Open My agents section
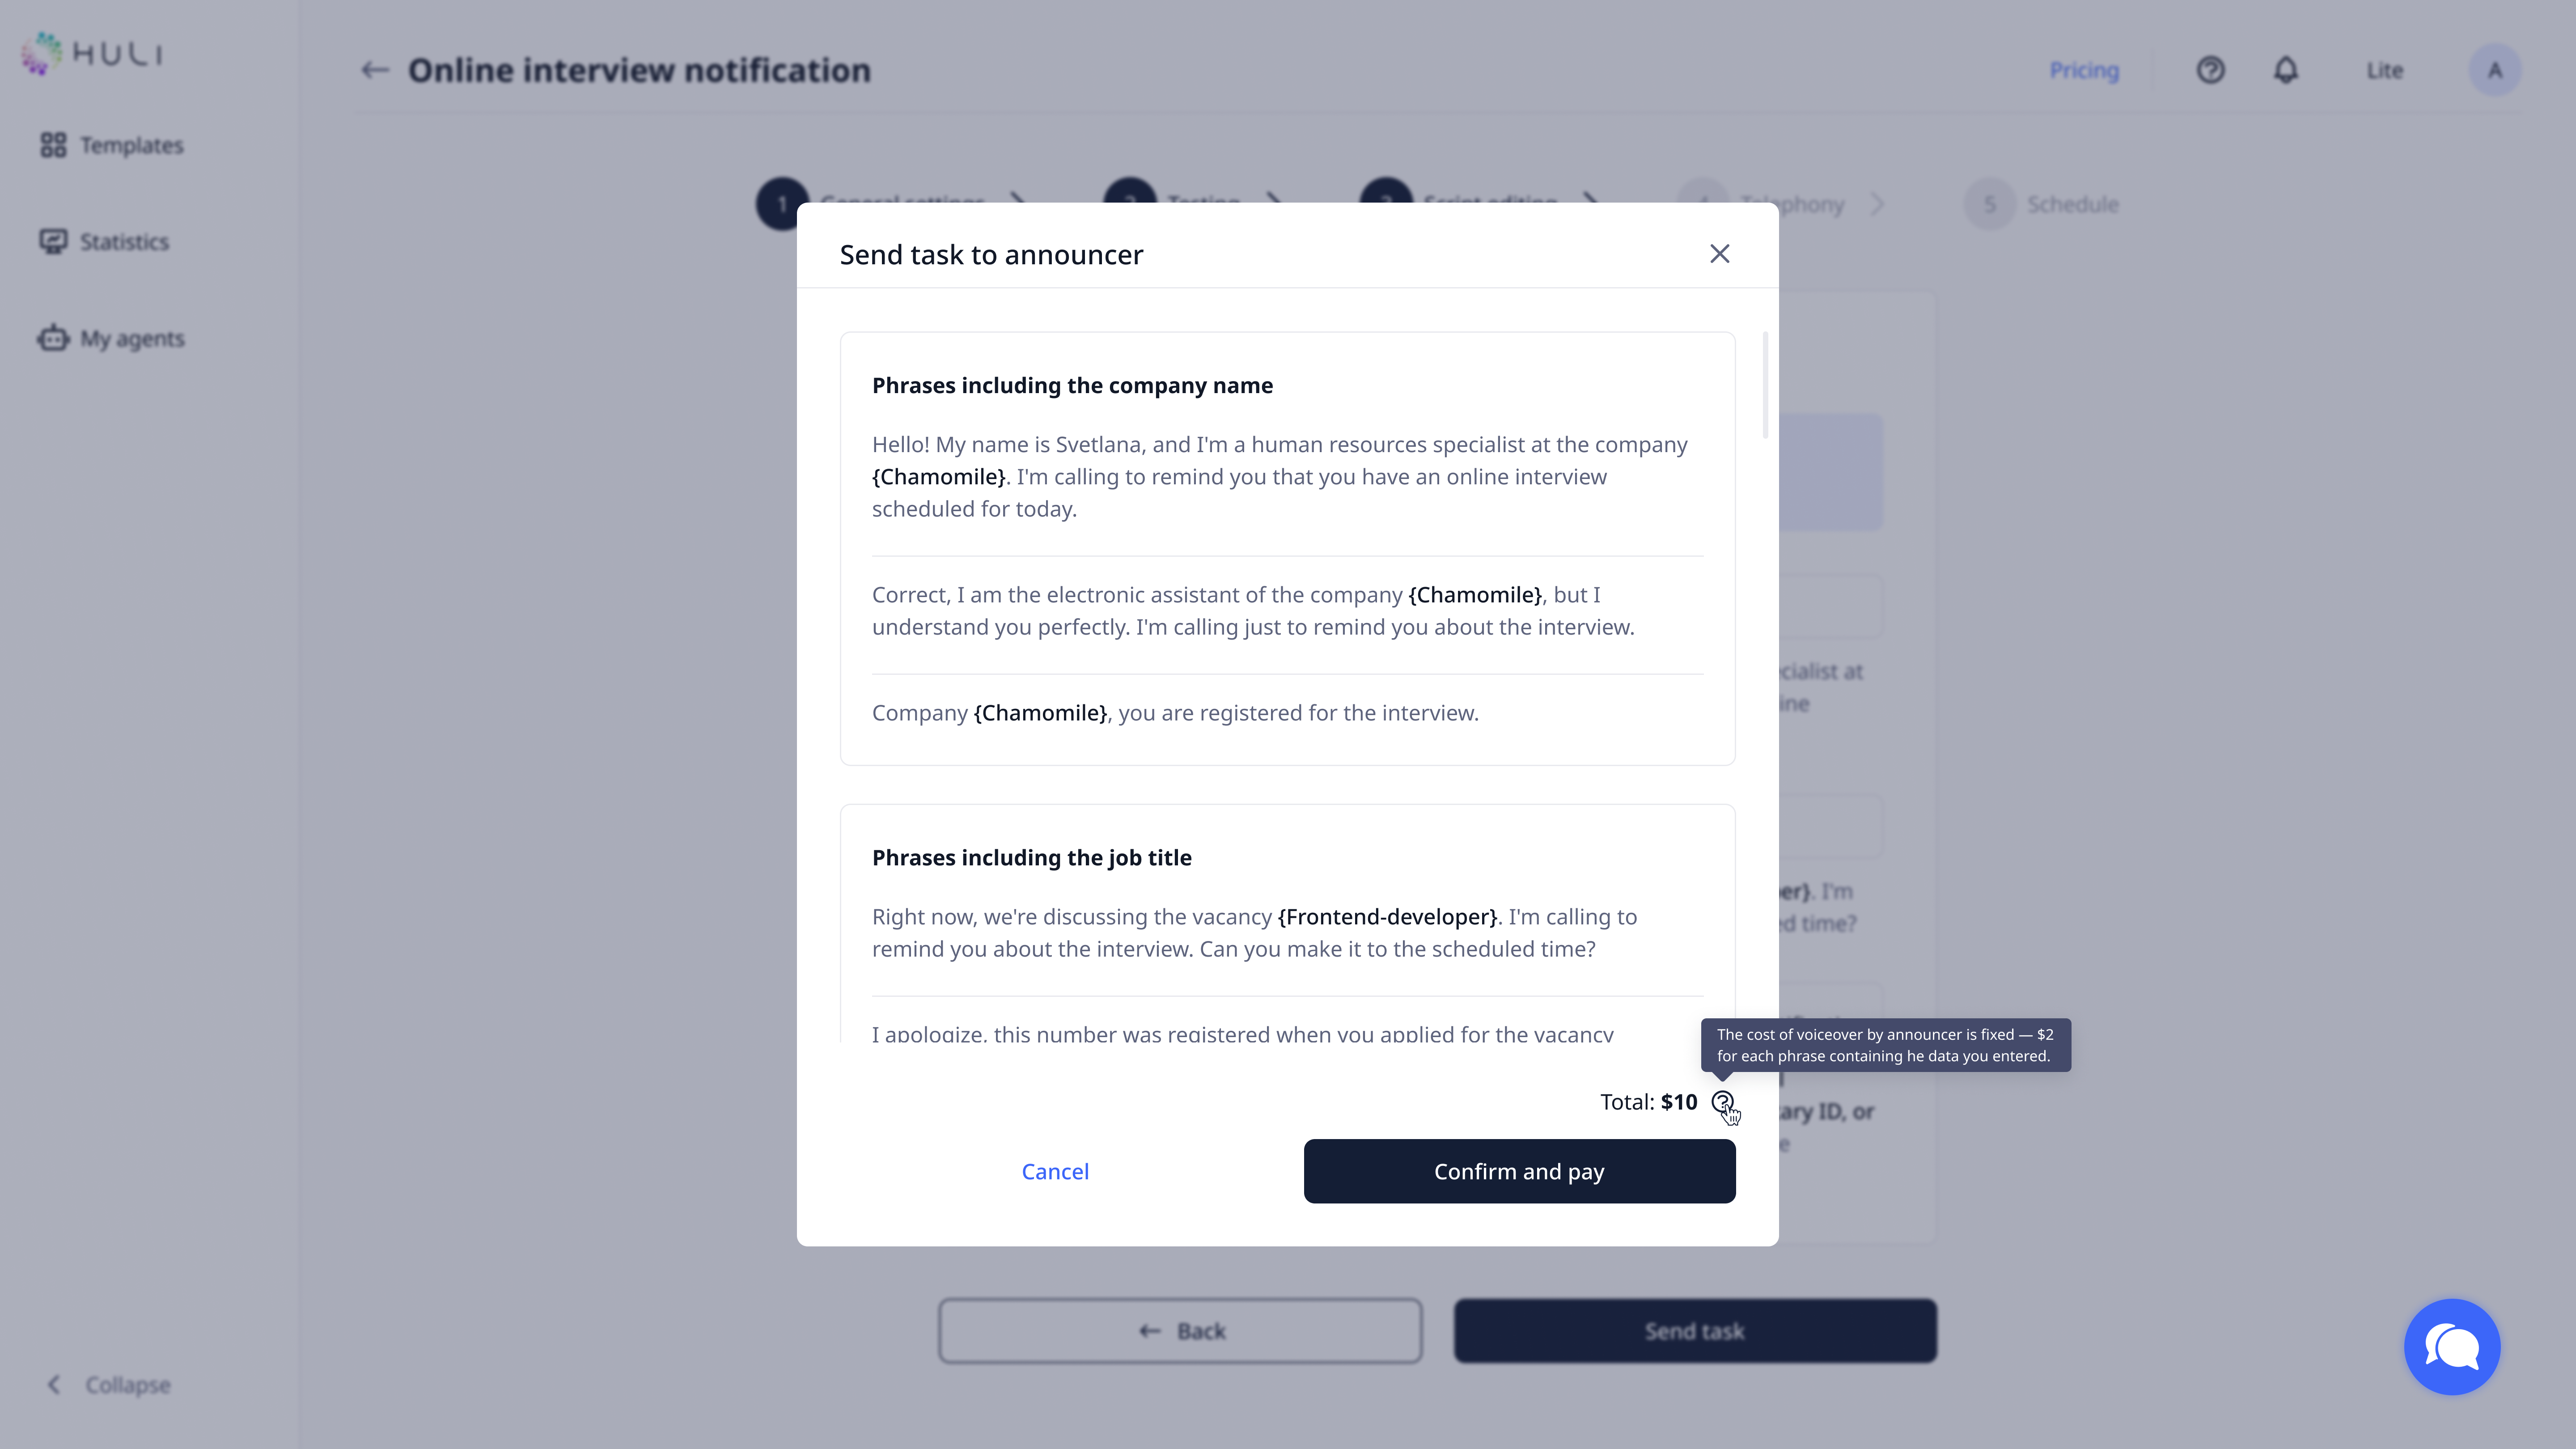 [x=112, y=339]
